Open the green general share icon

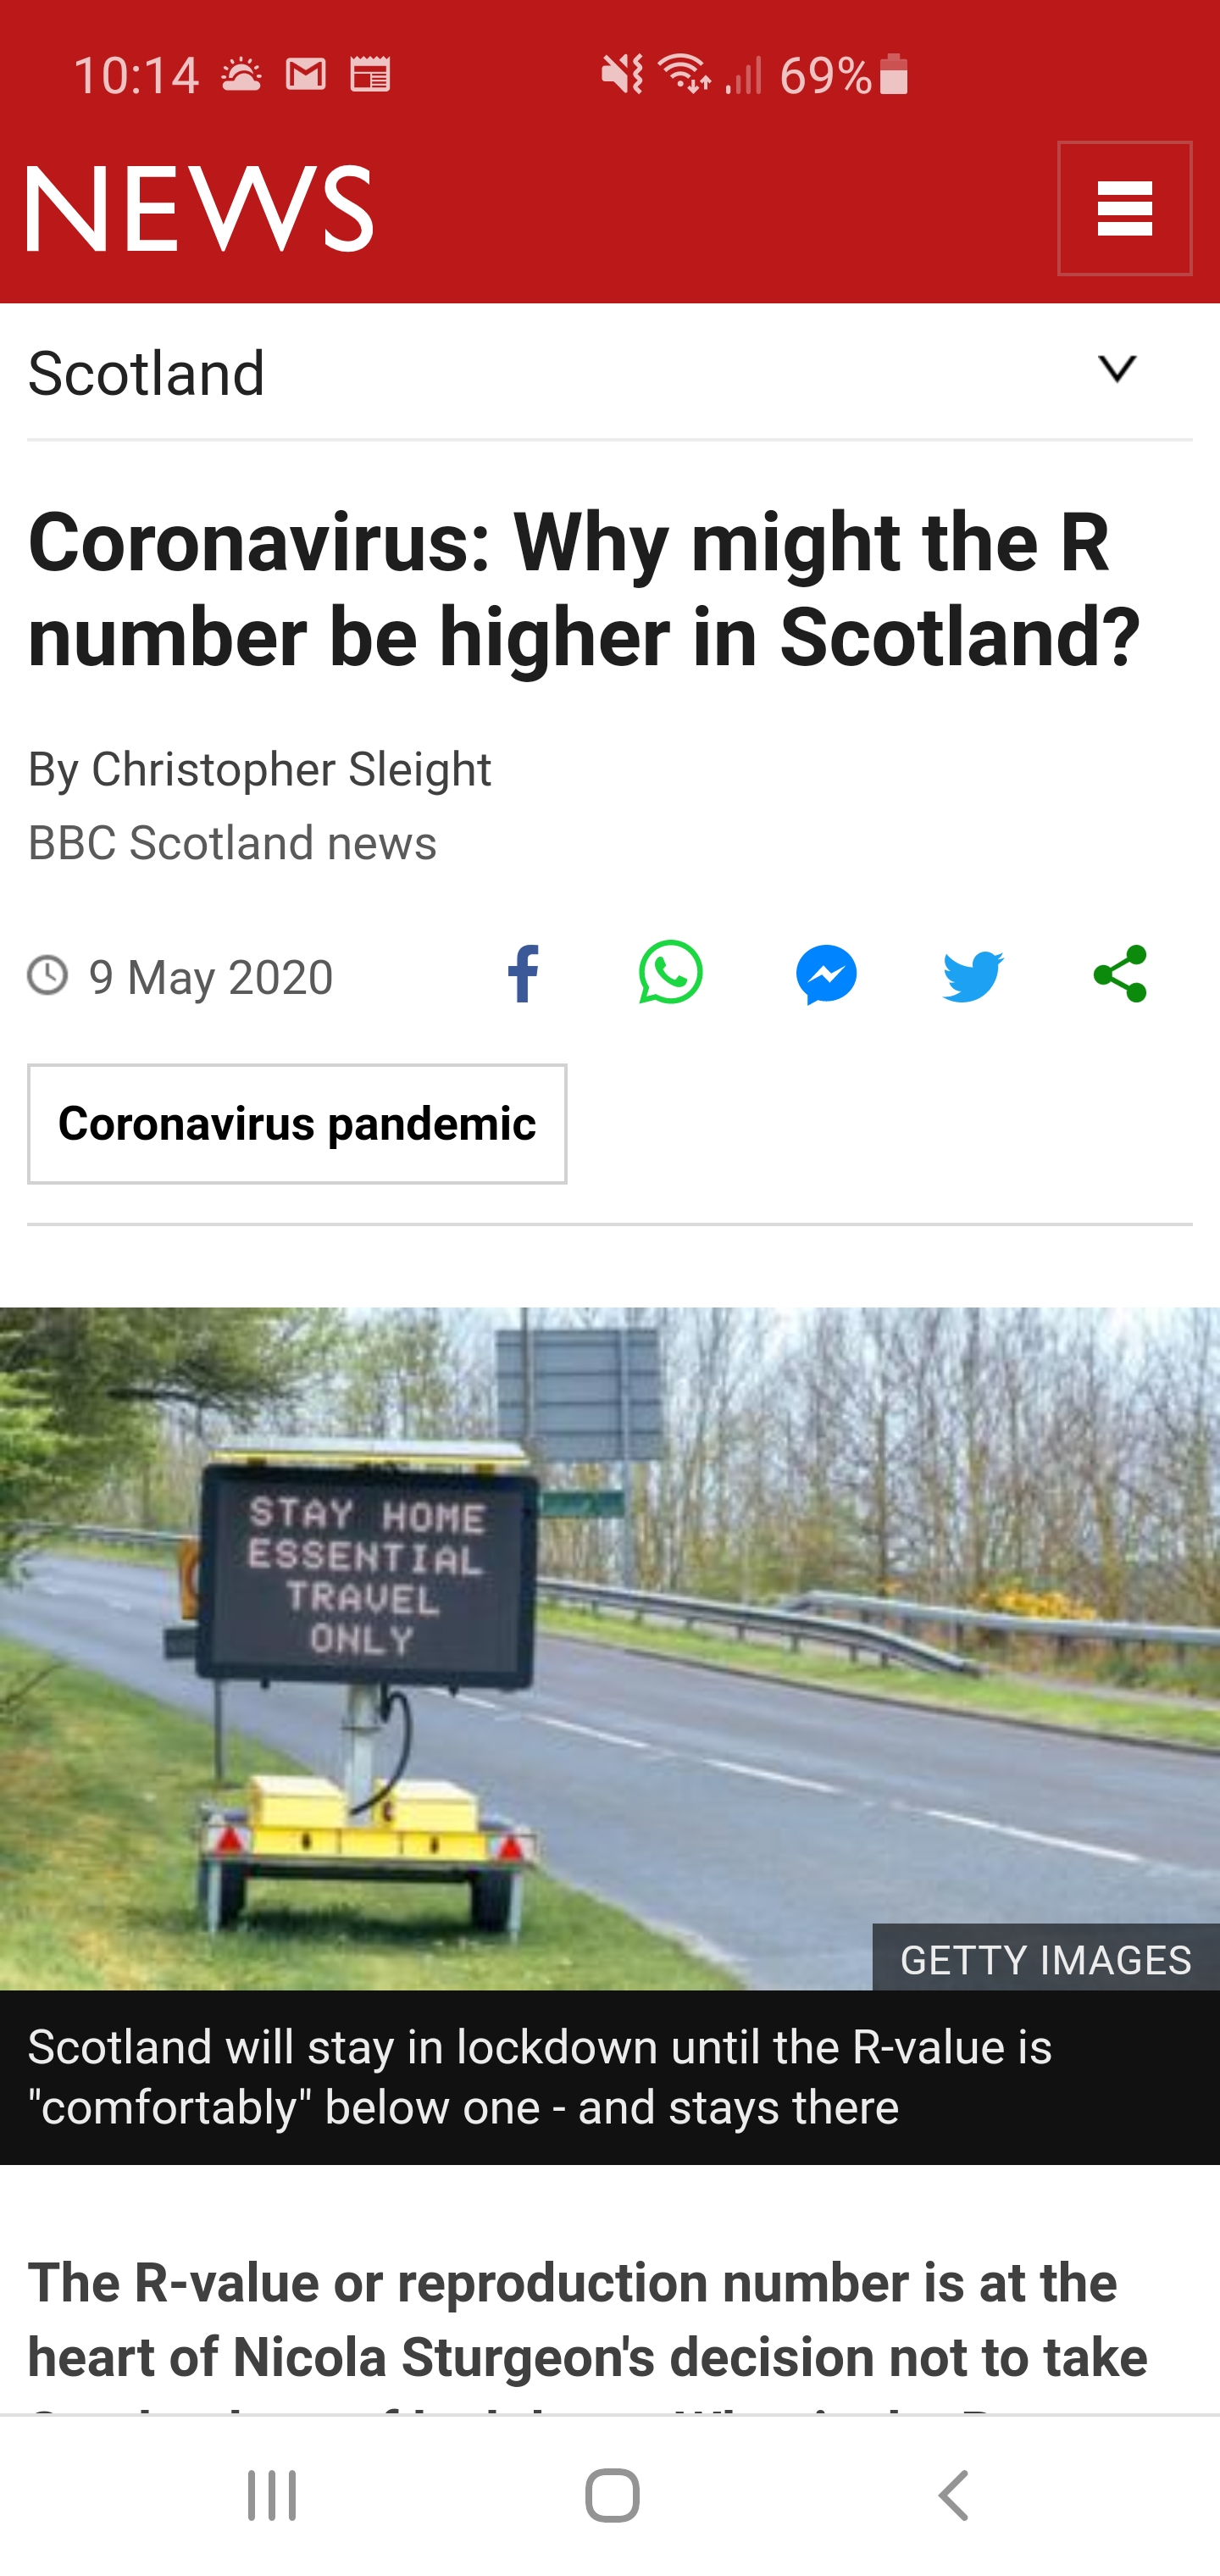pyautogui.click(x=1120, y=974)
